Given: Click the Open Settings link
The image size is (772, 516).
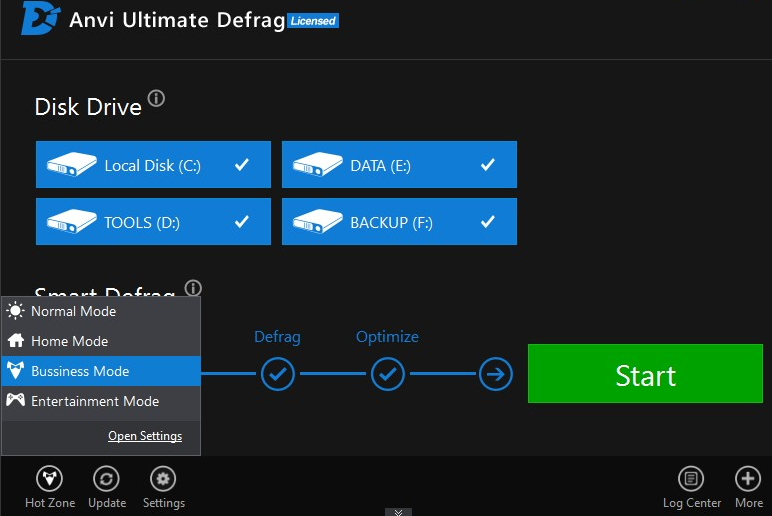Looking at the screenshot, I should [145, 436].
